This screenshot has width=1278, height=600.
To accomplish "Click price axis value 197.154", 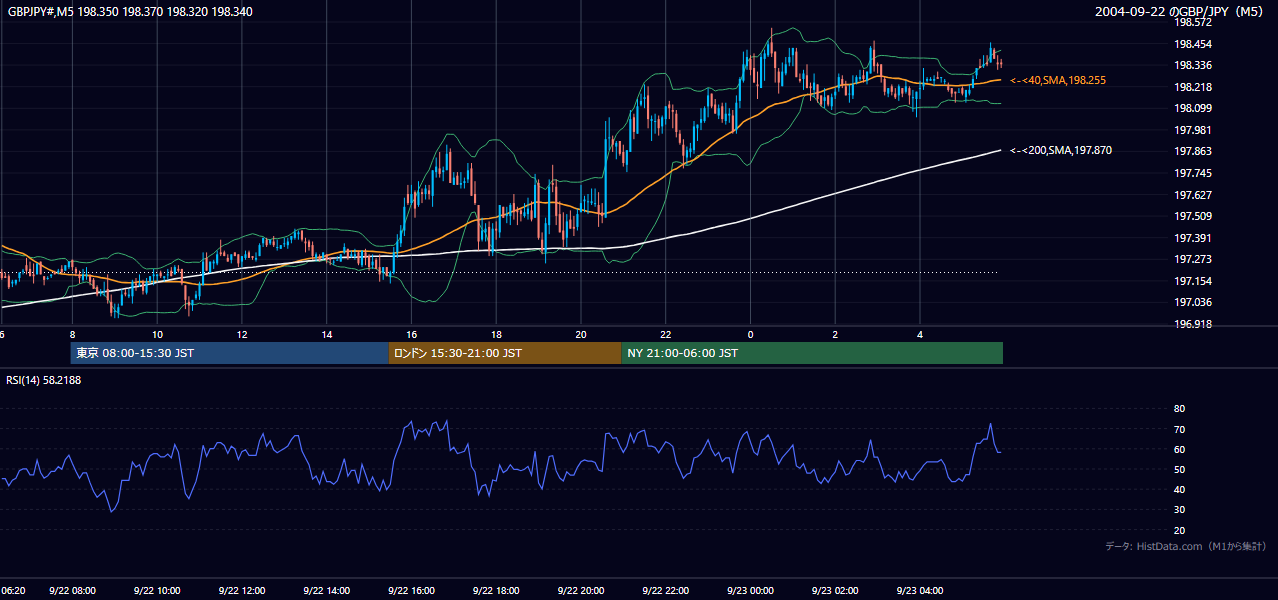I will coord(1193,281).
